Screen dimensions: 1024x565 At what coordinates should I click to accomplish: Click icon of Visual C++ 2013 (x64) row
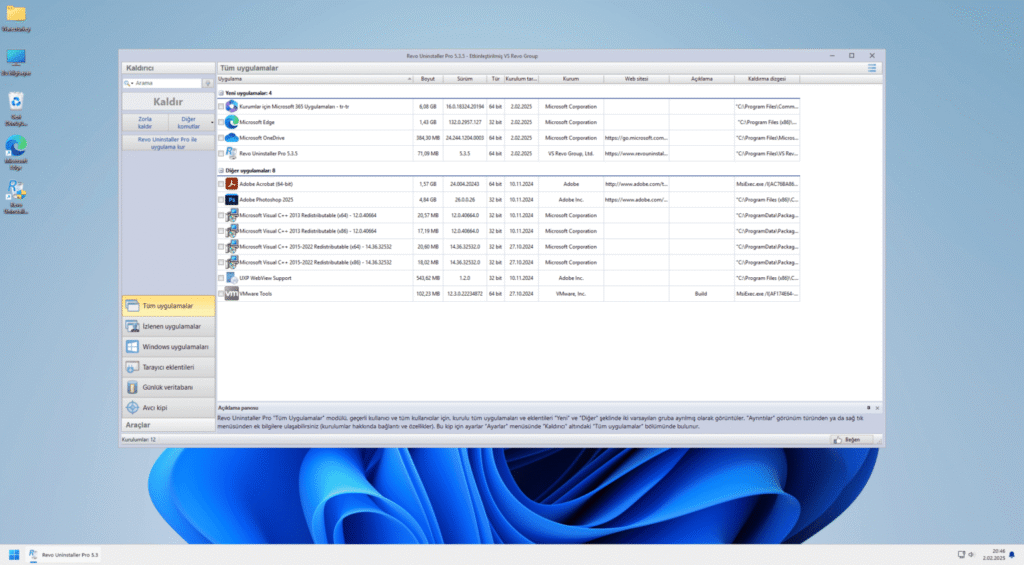(x=231, y=216)
